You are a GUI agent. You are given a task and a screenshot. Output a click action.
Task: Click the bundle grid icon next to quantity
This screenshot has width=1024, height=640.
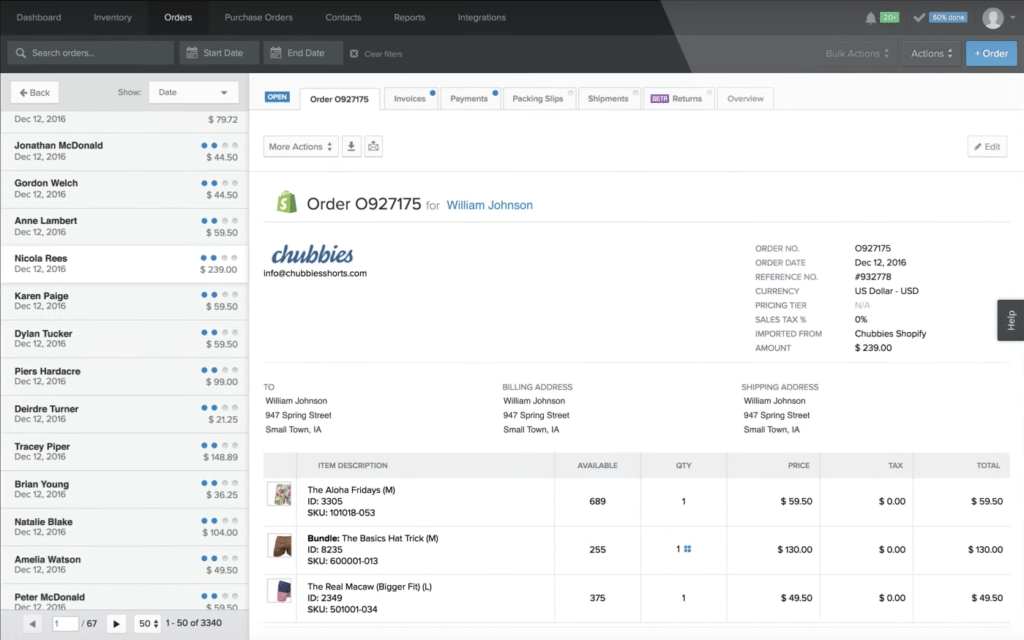click(687, 549)
